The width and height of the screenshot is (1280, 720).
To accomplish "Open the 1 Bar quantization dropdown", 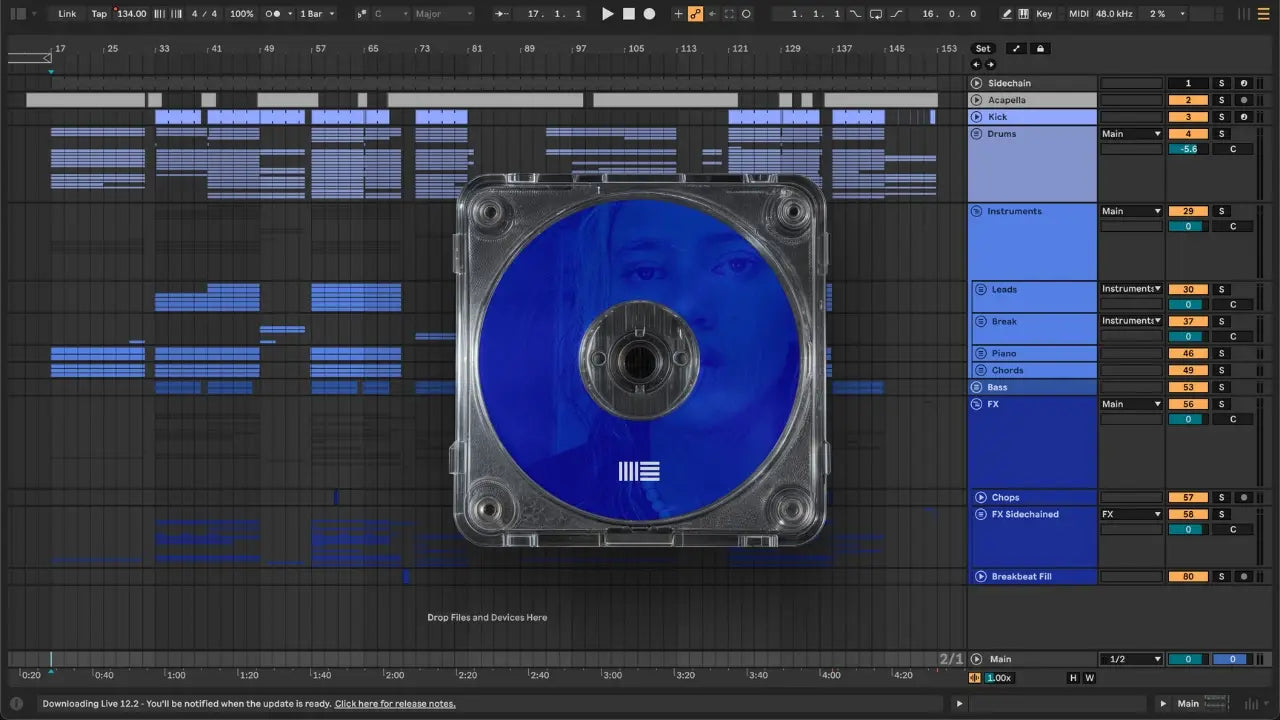I will pyautogui.click(x=318, y=14).
